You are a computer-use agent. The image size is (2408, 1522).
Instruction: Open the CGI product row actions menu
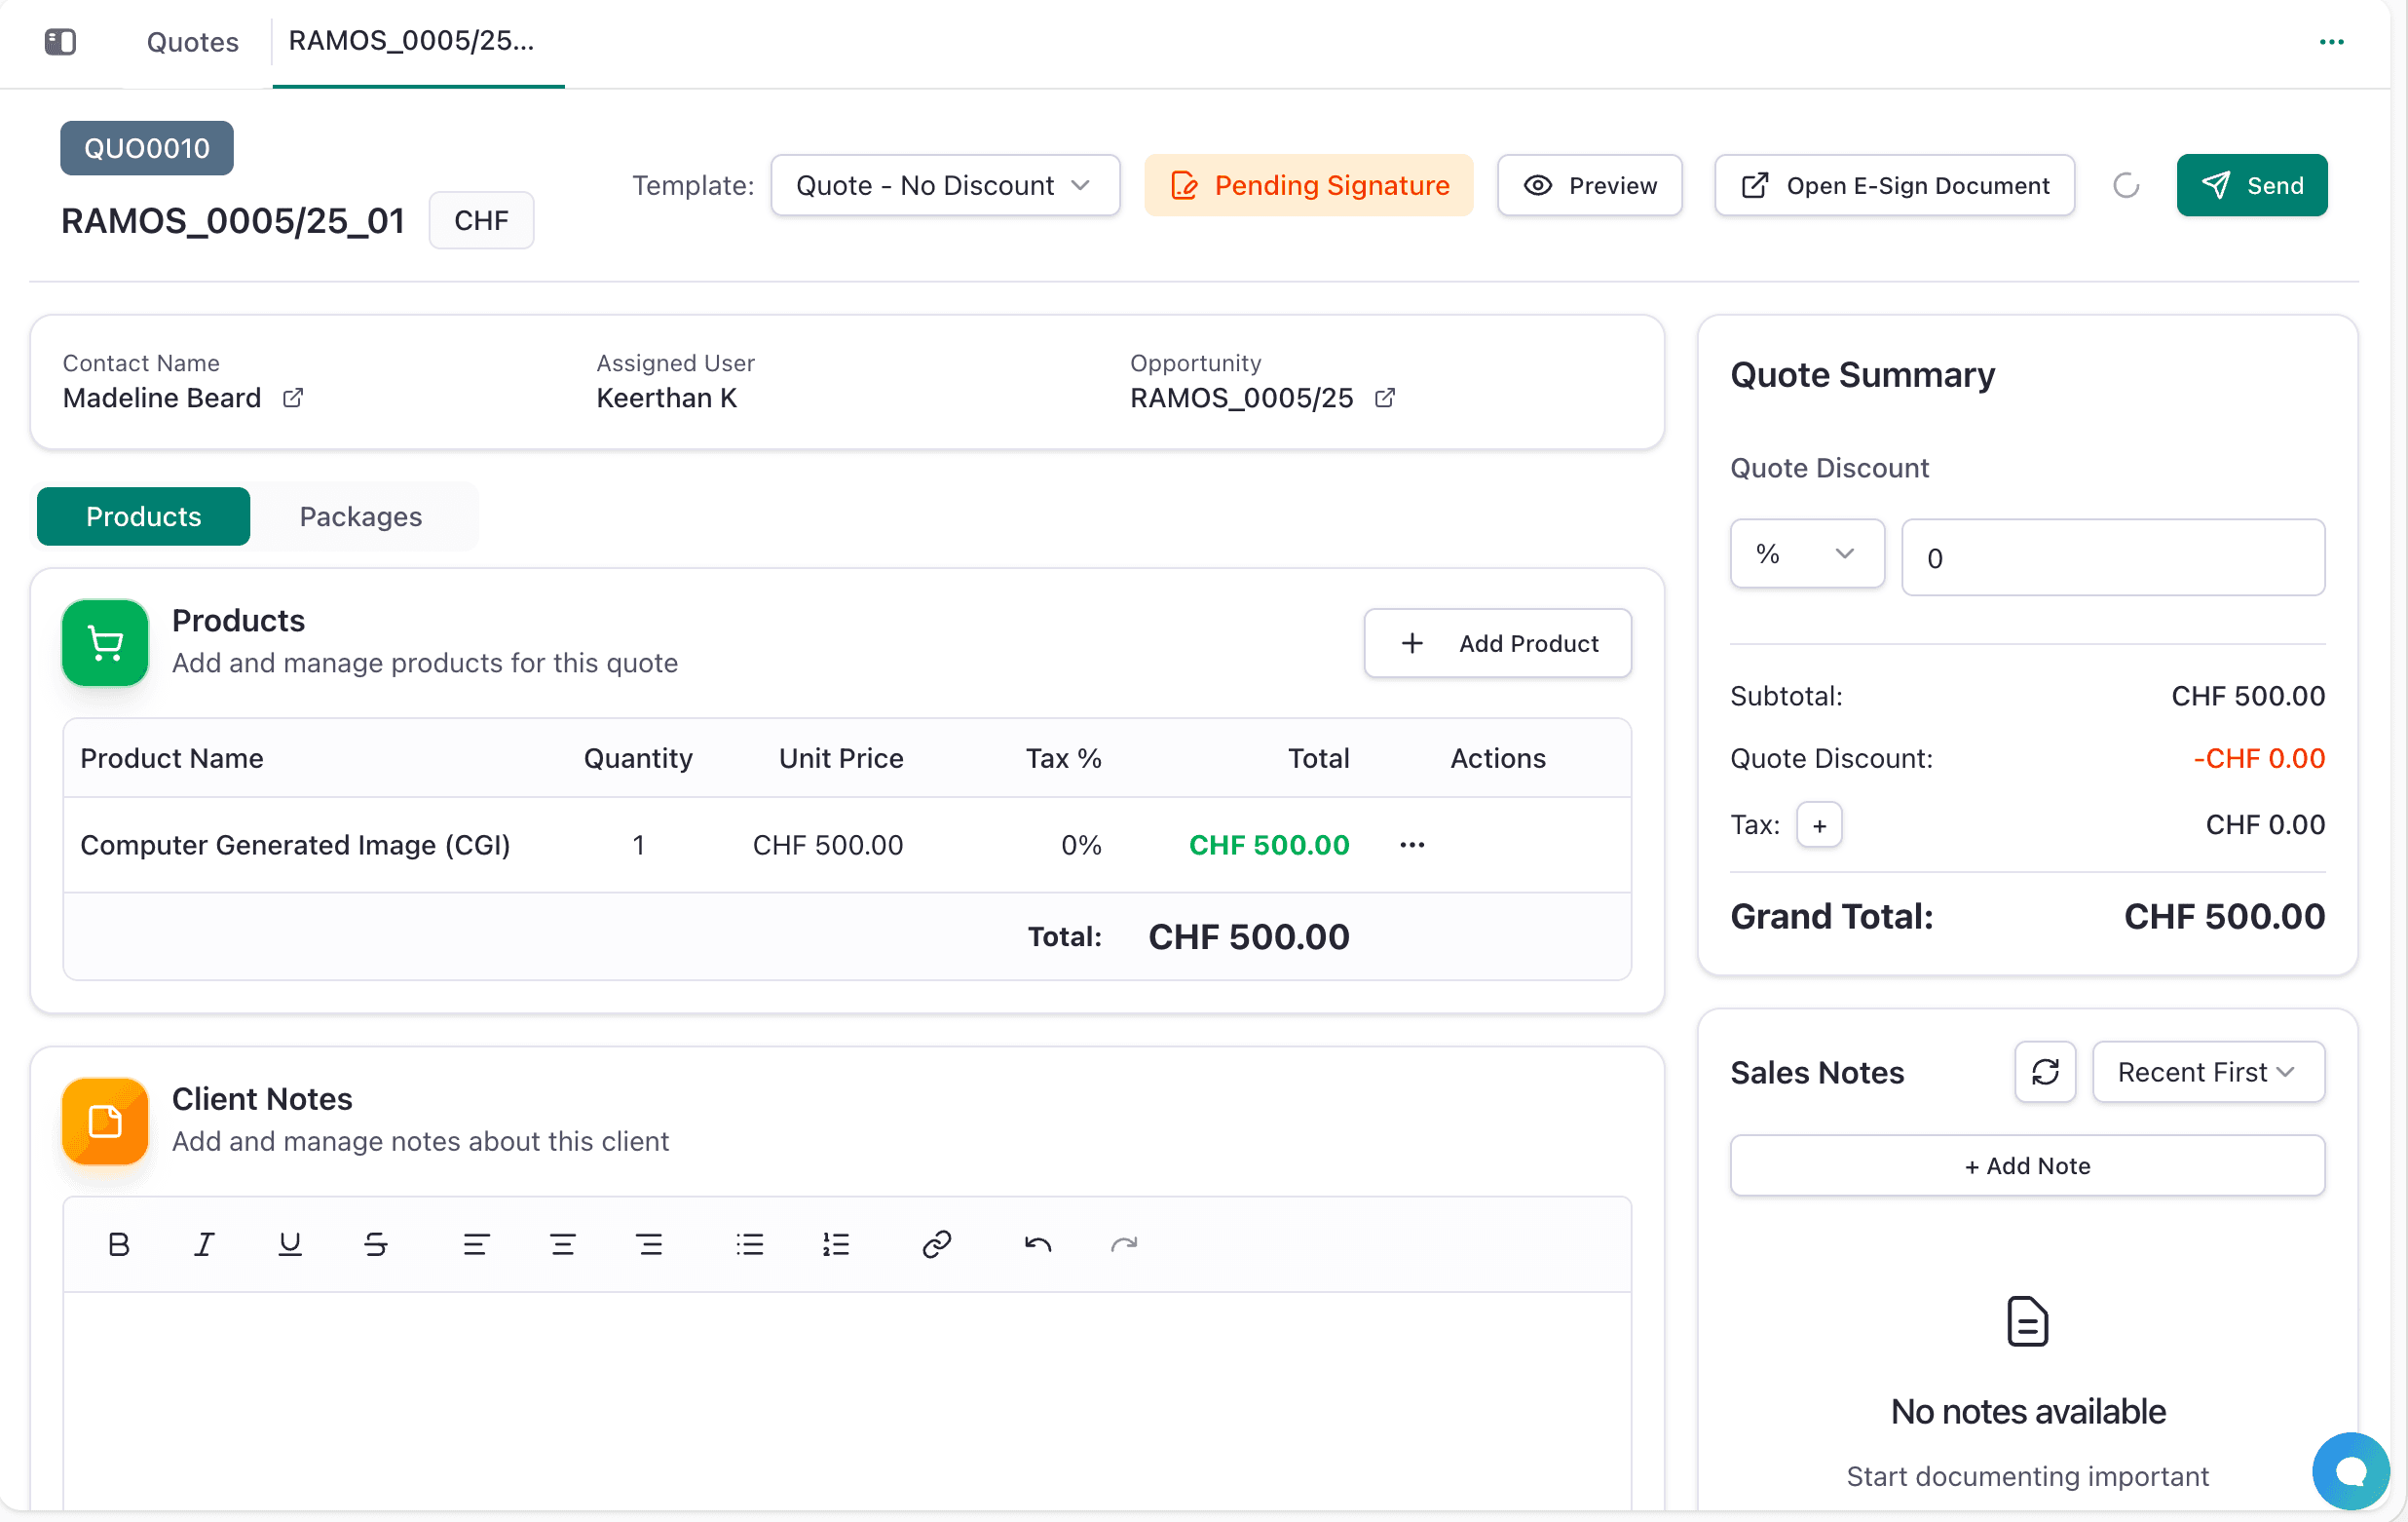pyautogui.click(x=1412, y=845)
